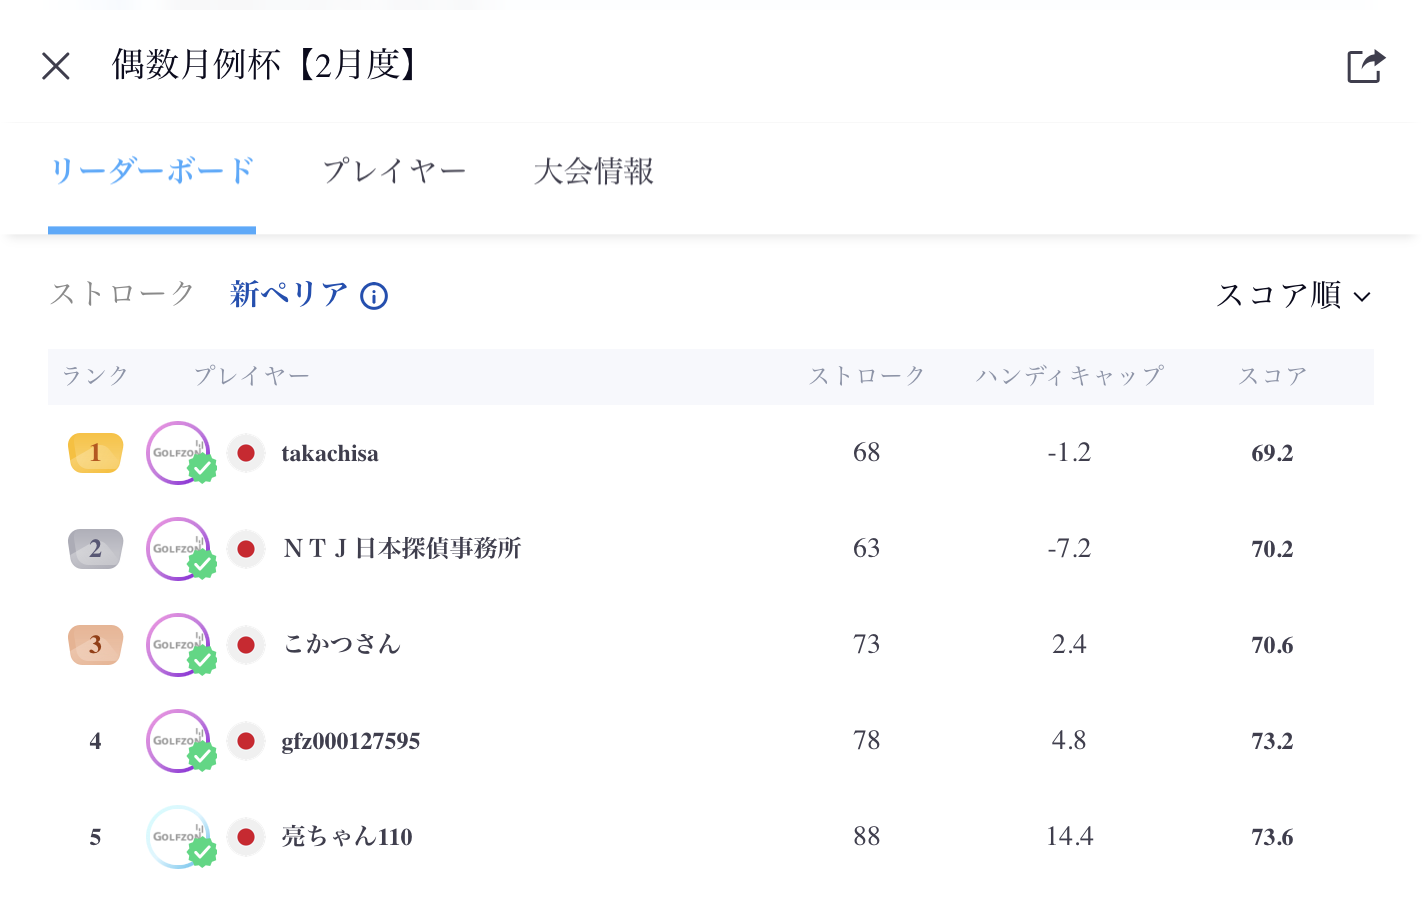Tap the bronze rank 3 badge
The height and width of the screenshot is (900, 1422).
pos(95,645)
